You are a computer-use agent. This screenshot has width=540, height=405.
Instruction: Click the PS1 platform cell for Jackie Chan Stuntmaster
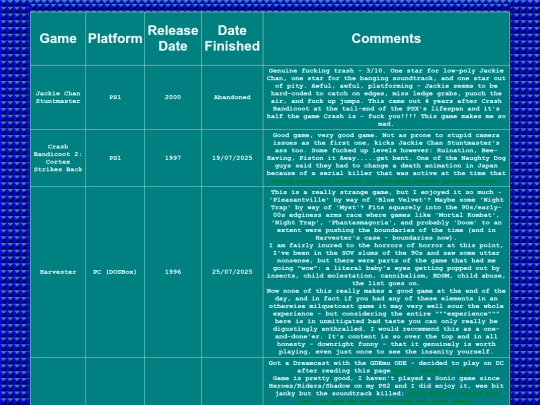115,97
